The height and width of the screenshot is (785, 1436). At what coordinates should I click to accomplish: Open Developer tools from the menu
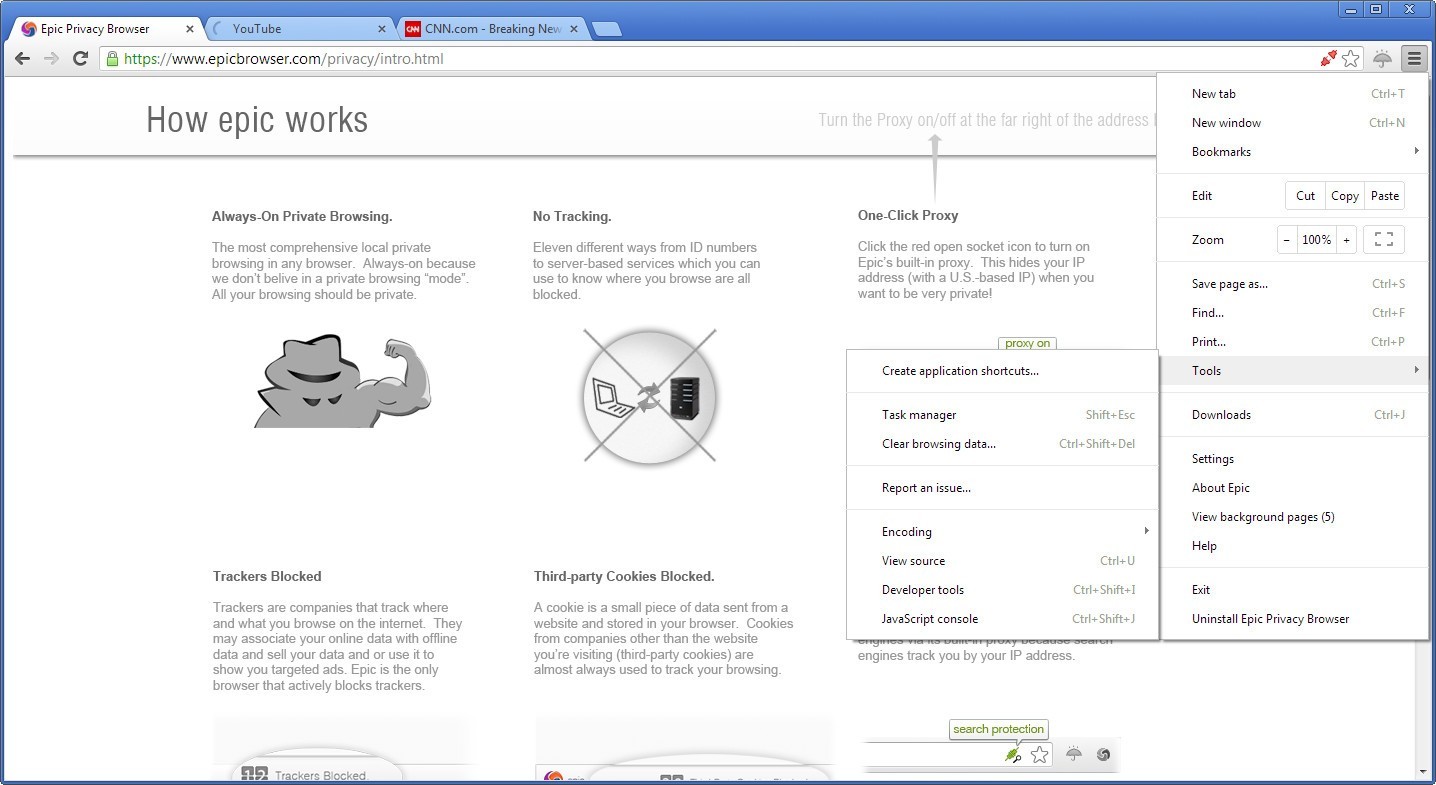[922, 589]
